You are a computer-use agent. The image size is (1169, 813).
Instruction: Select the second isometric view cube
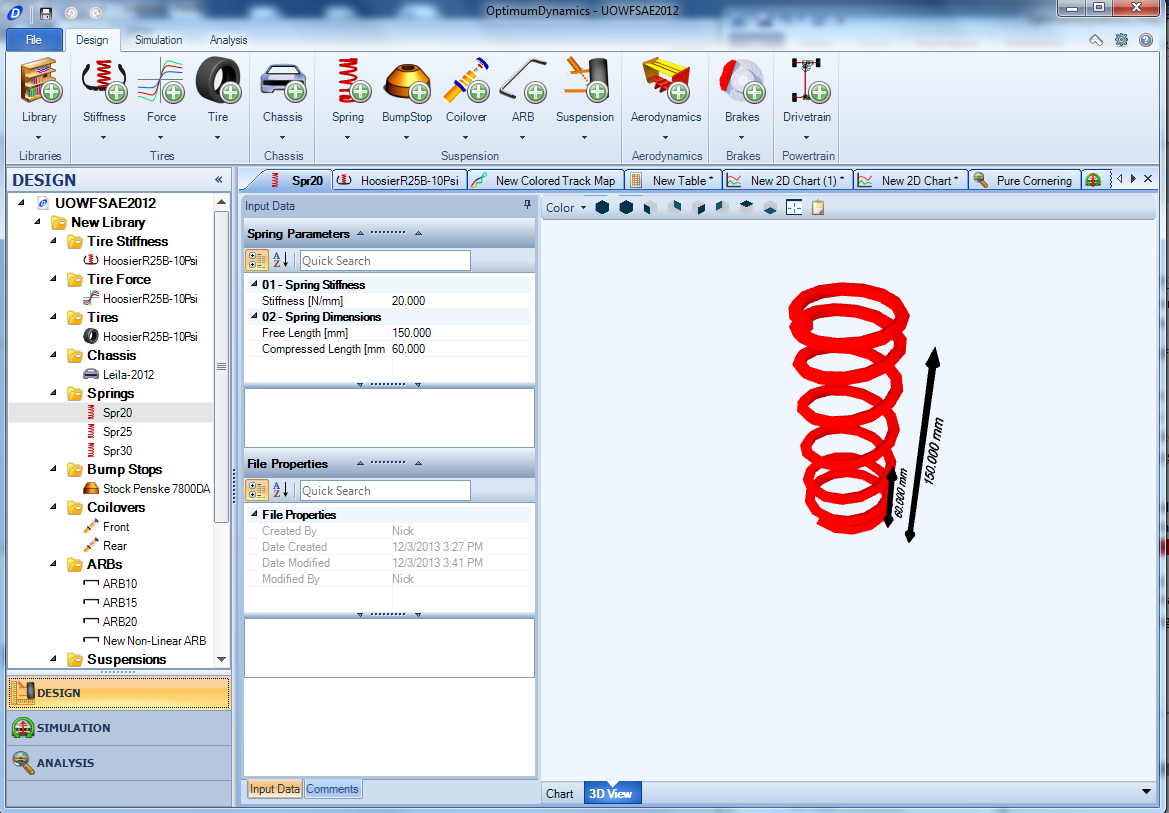point(626,207)
